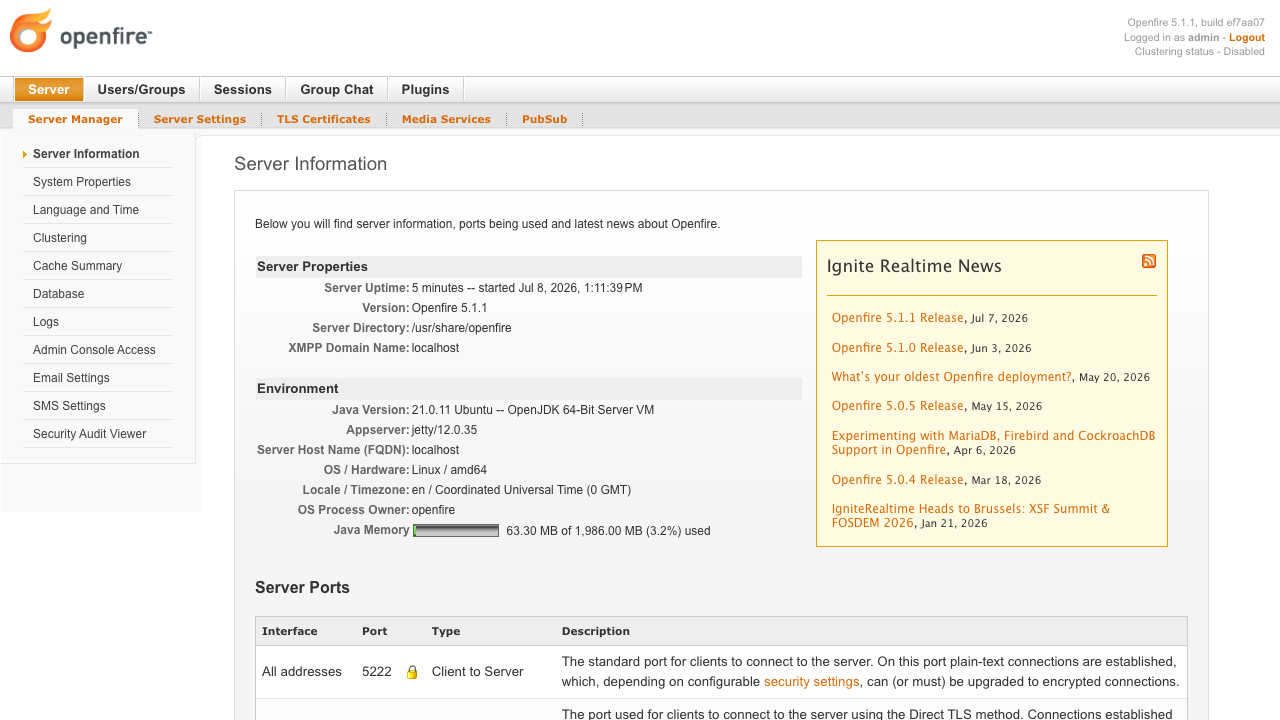The height and width of the screenshot is (720, 1280).
Task: Click the lock icon next to port 5222
Action: pos(412,672)
